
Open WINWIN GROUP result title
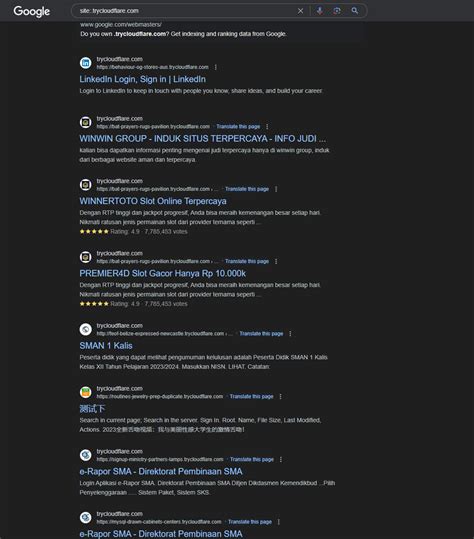(203, 139)
